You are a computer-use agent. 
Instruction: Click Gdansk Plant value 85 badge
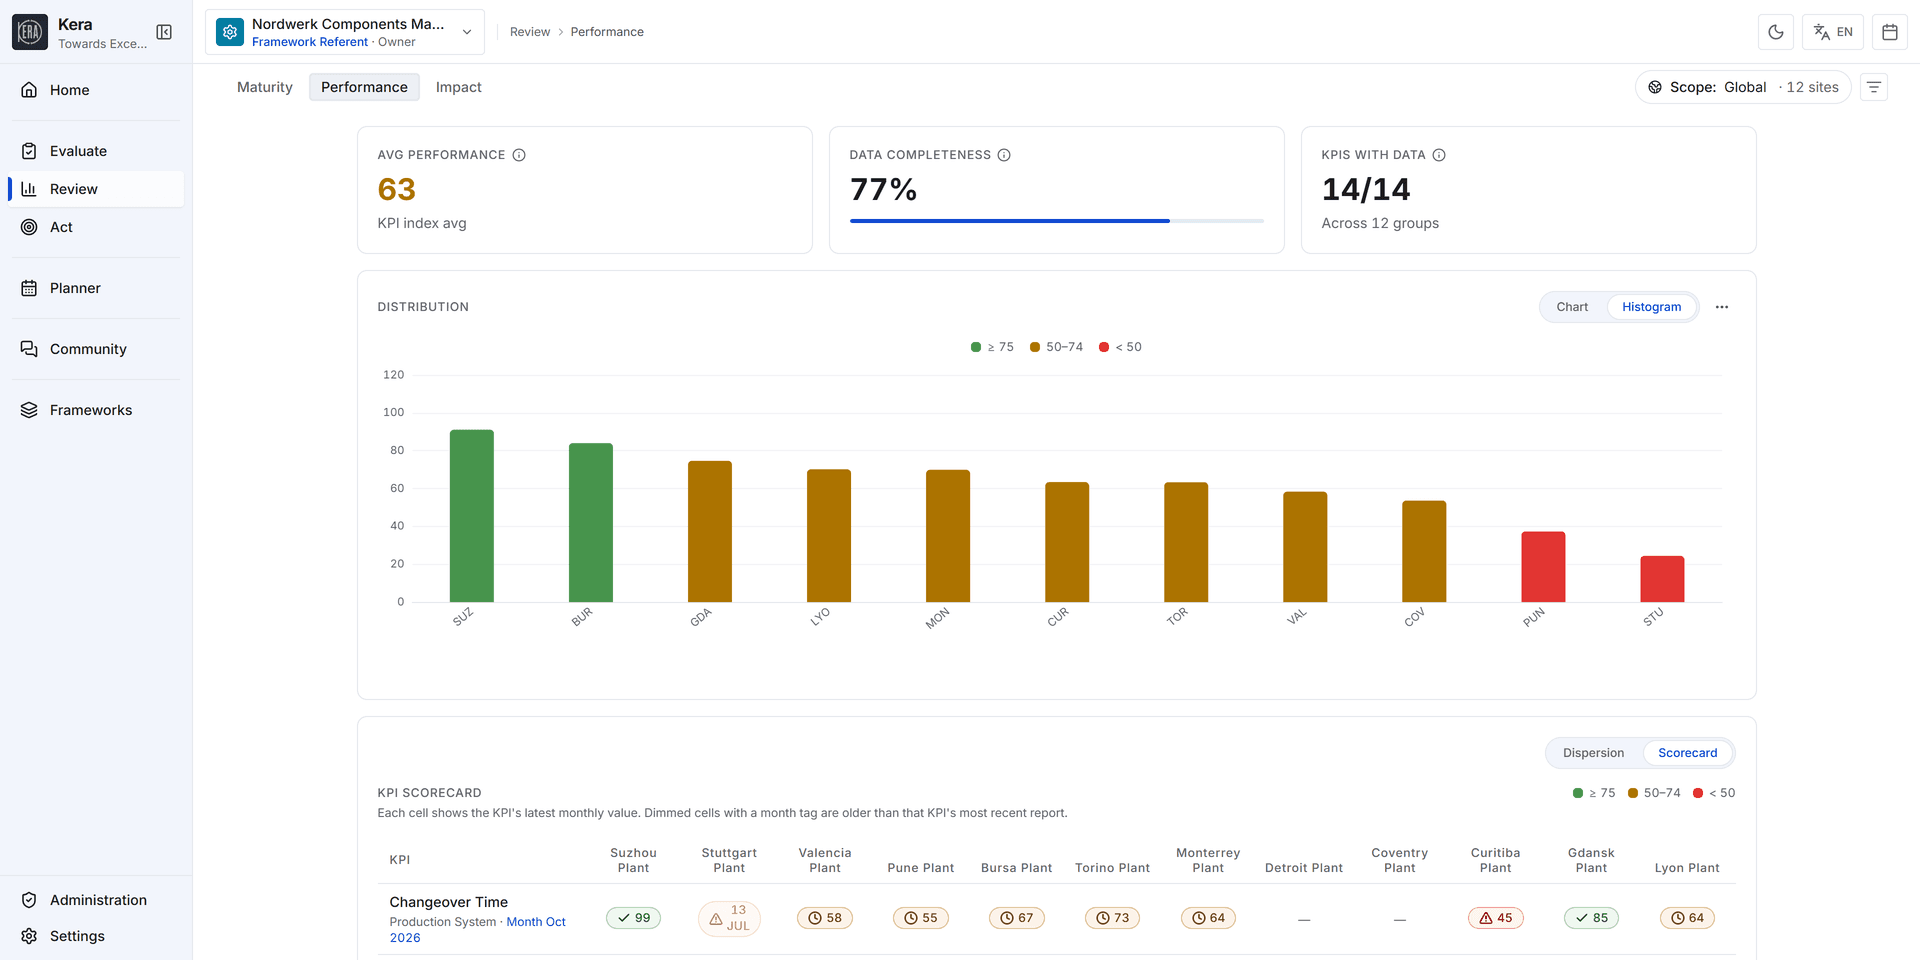[1591, 918]
